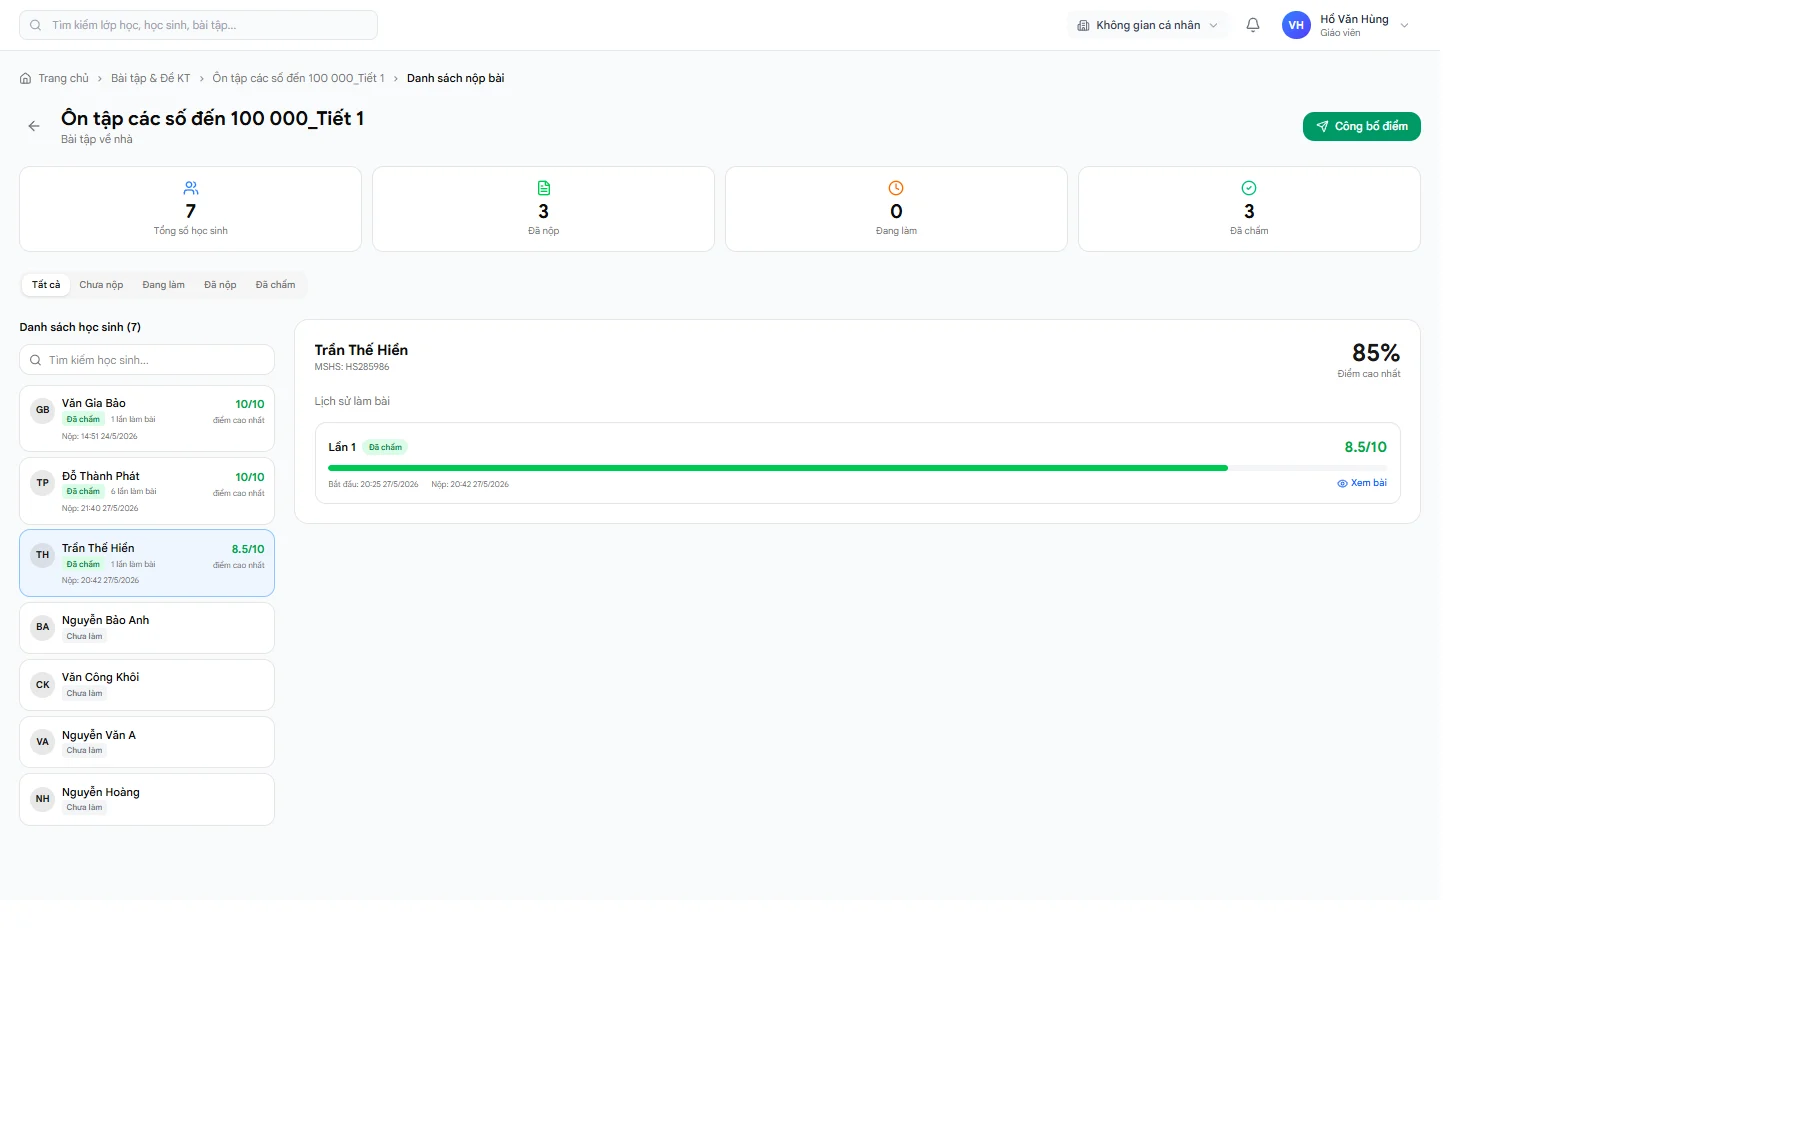Select student Văn Gia Bảo
The image size is (1800, 1125).
147,419
